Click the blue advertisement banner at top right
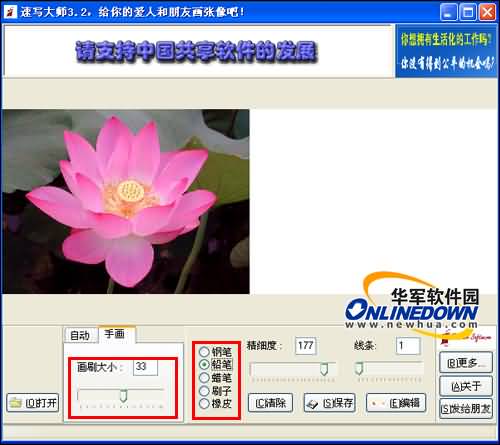 [446, 51]
